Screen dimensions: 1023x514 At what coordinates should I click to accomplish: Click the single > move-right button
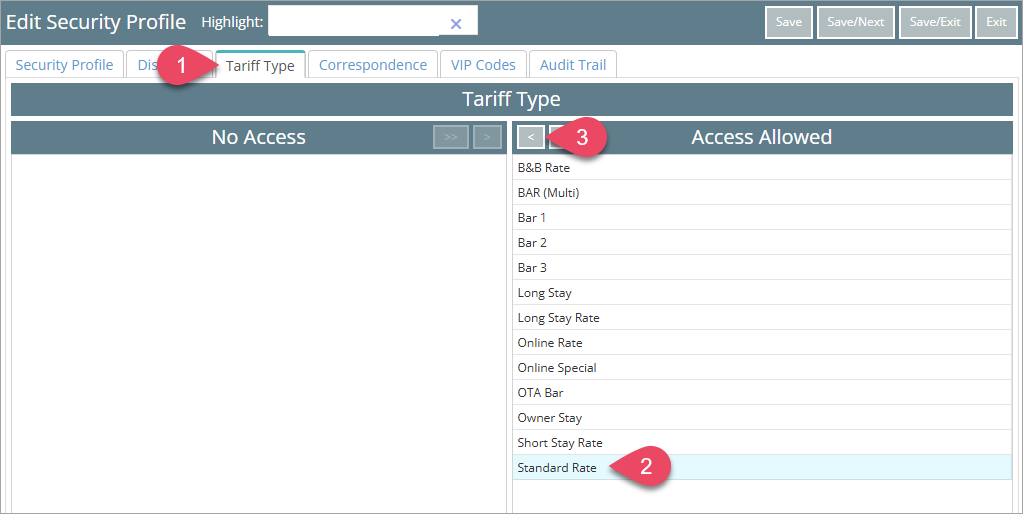click(487, 137)
